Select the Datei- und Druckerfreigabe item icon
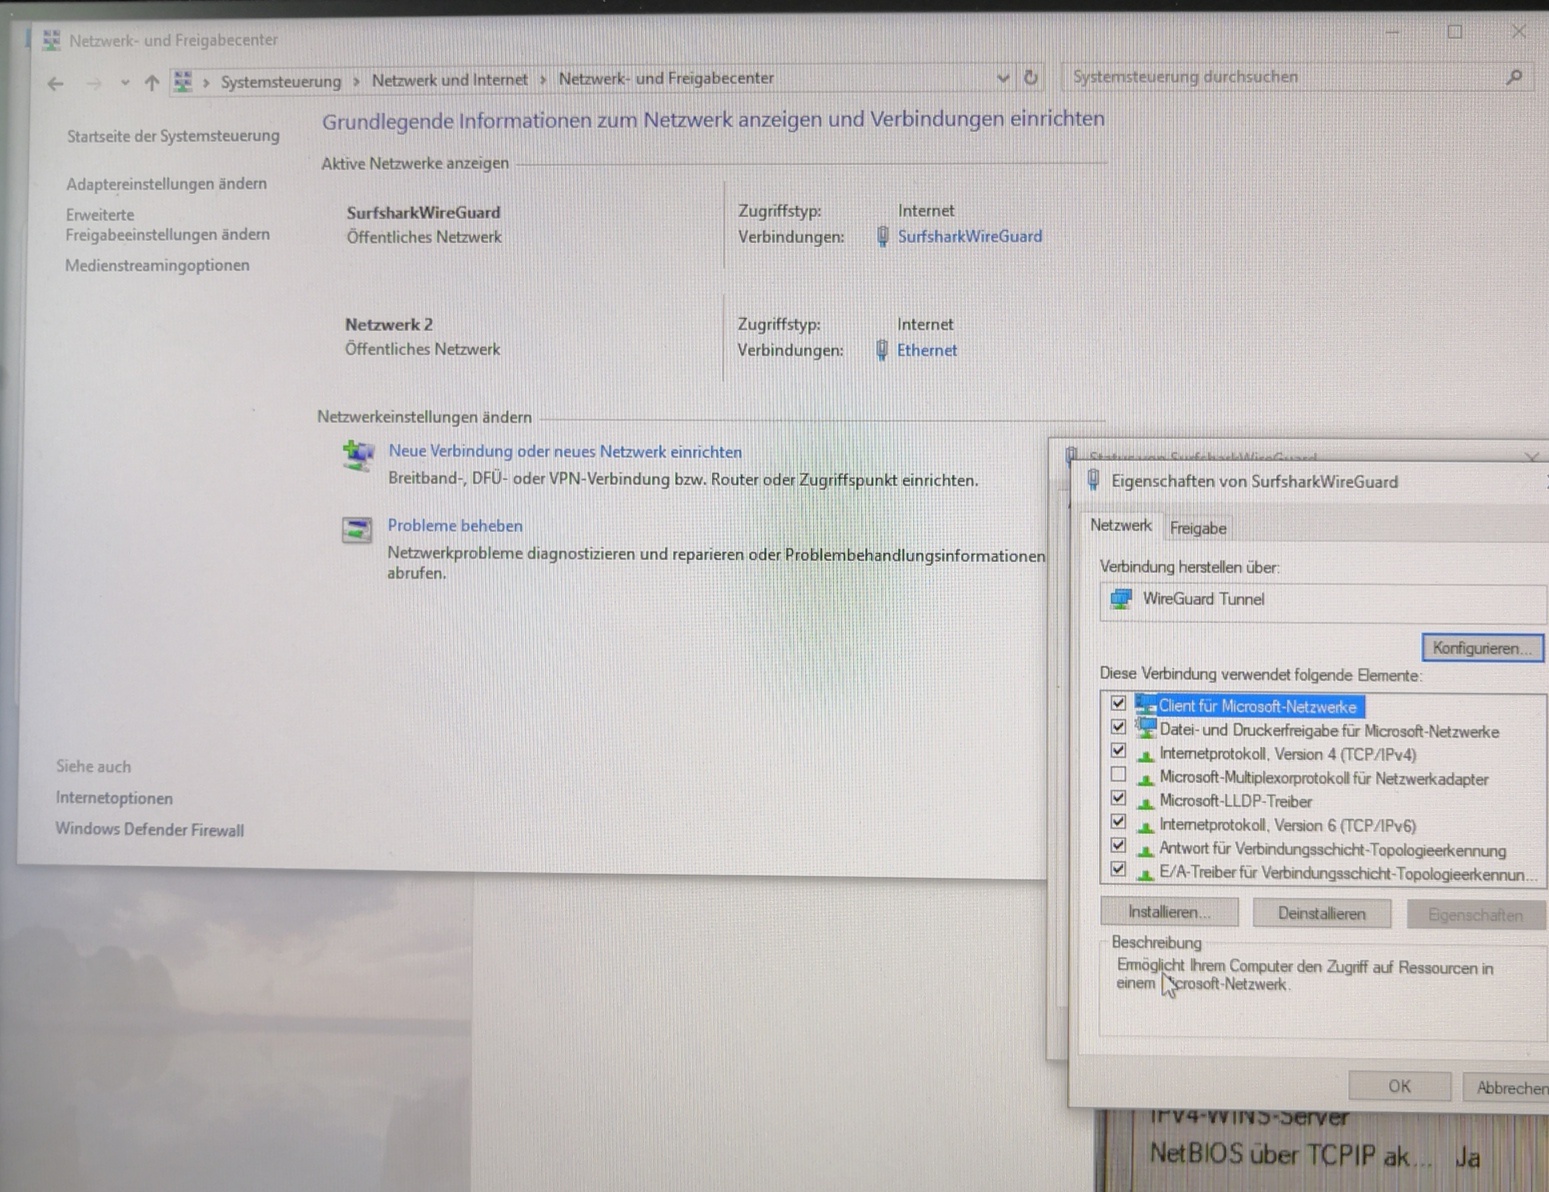 click(x=1146, y=729)
